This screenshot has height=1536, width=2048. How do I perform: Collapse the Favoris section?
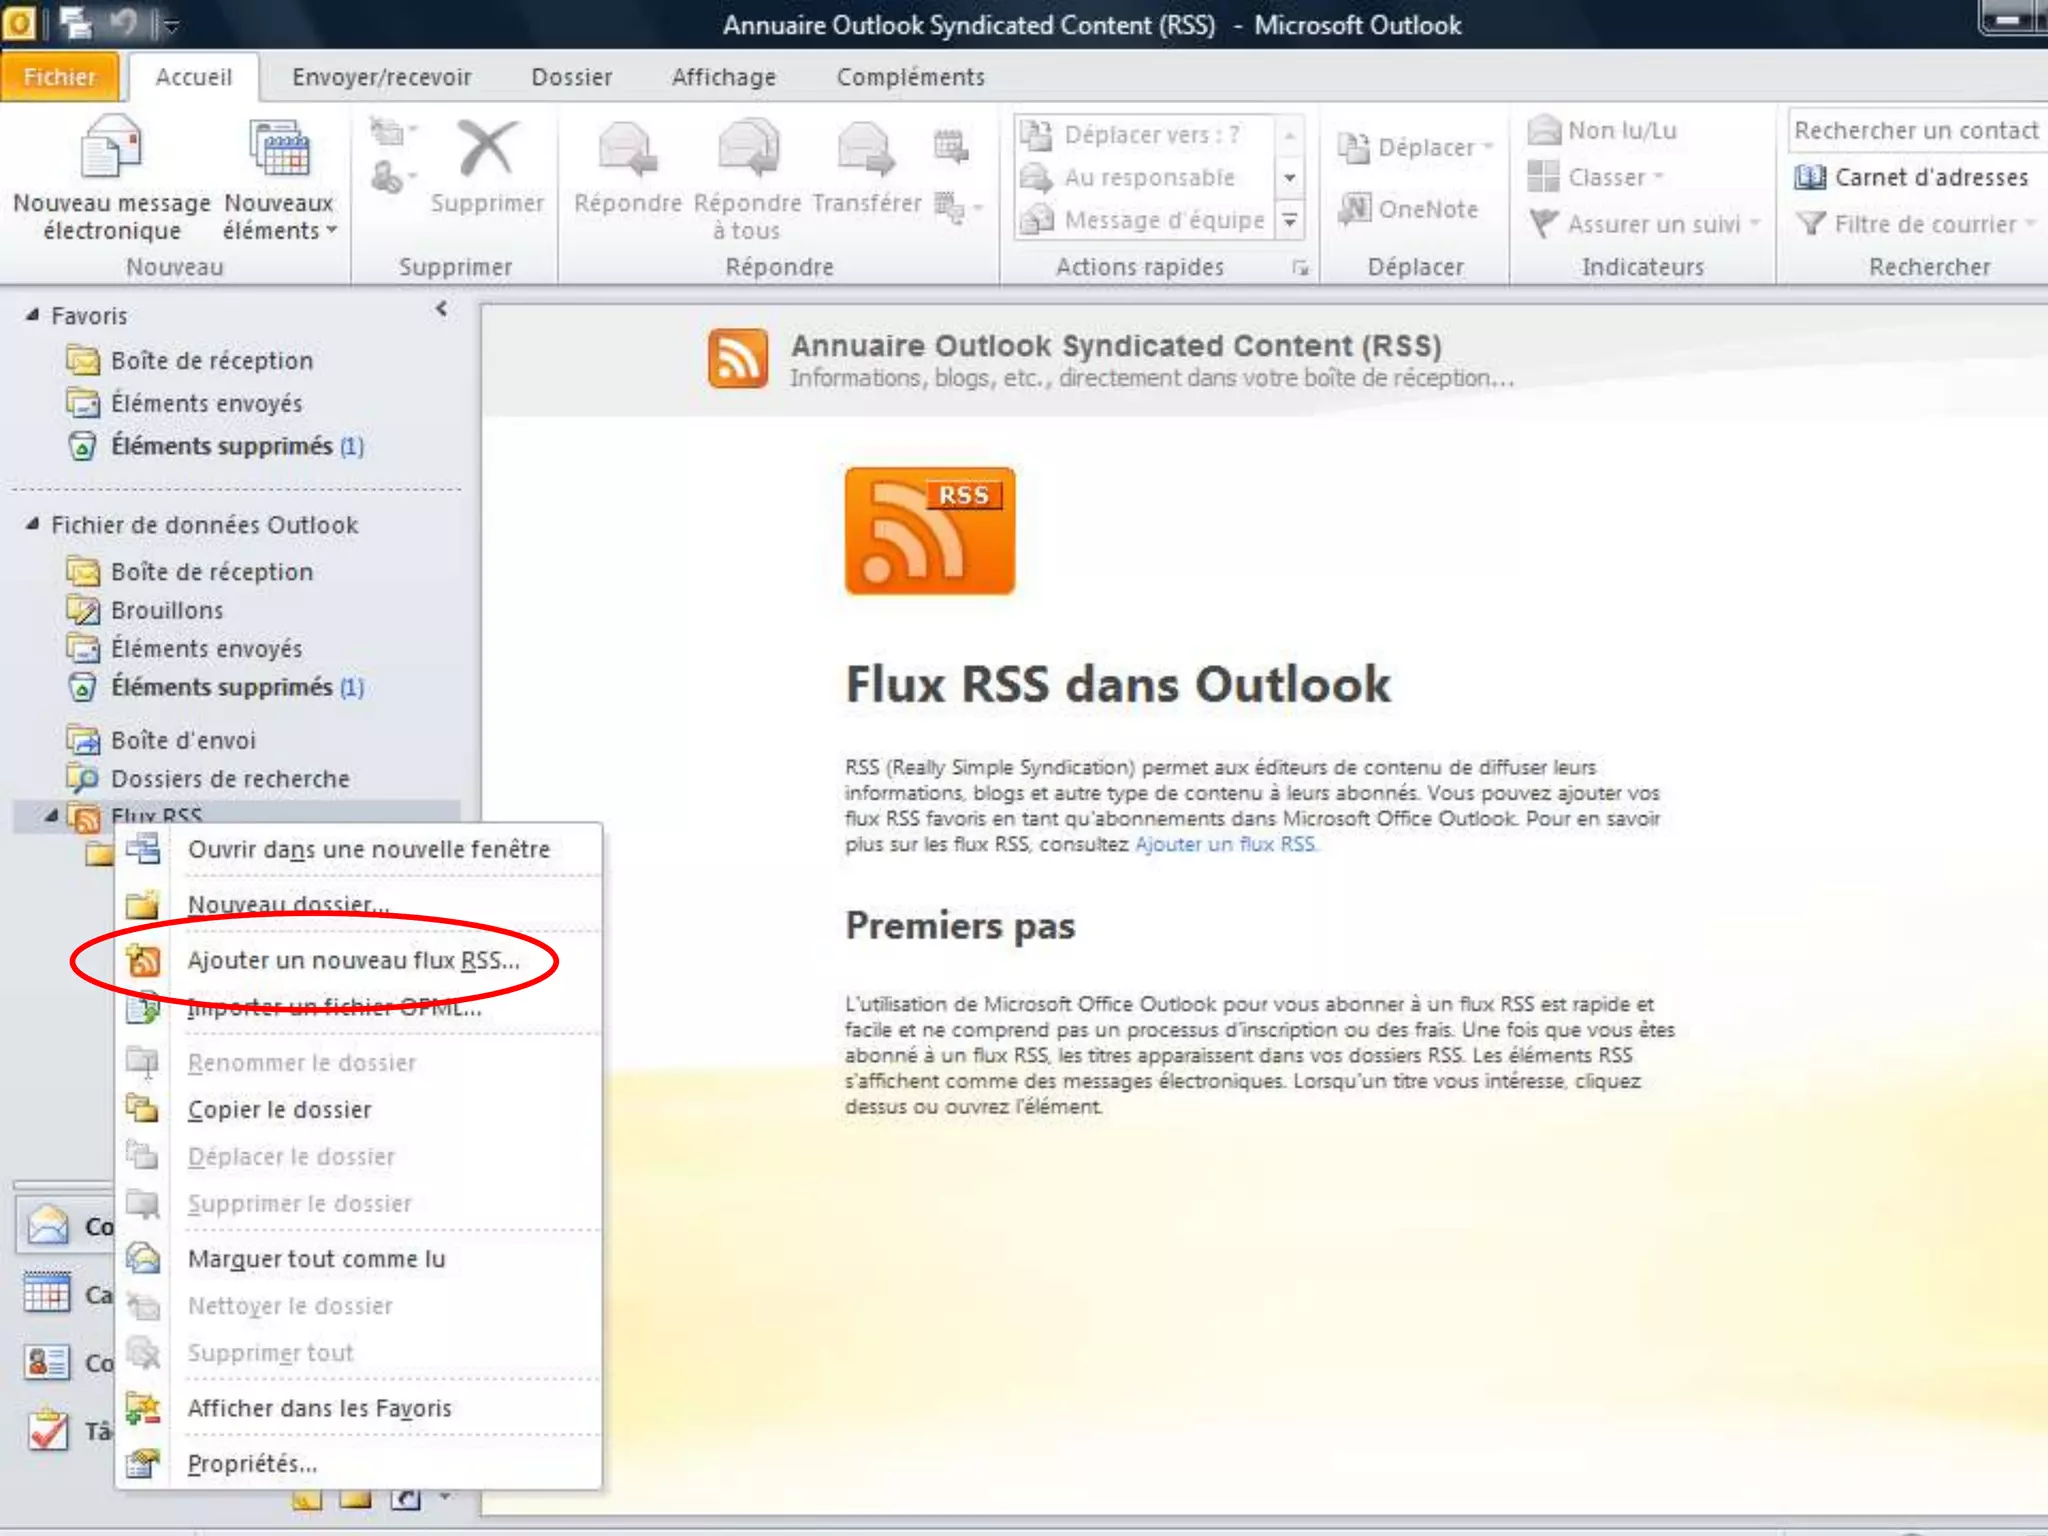pos(32,315)
